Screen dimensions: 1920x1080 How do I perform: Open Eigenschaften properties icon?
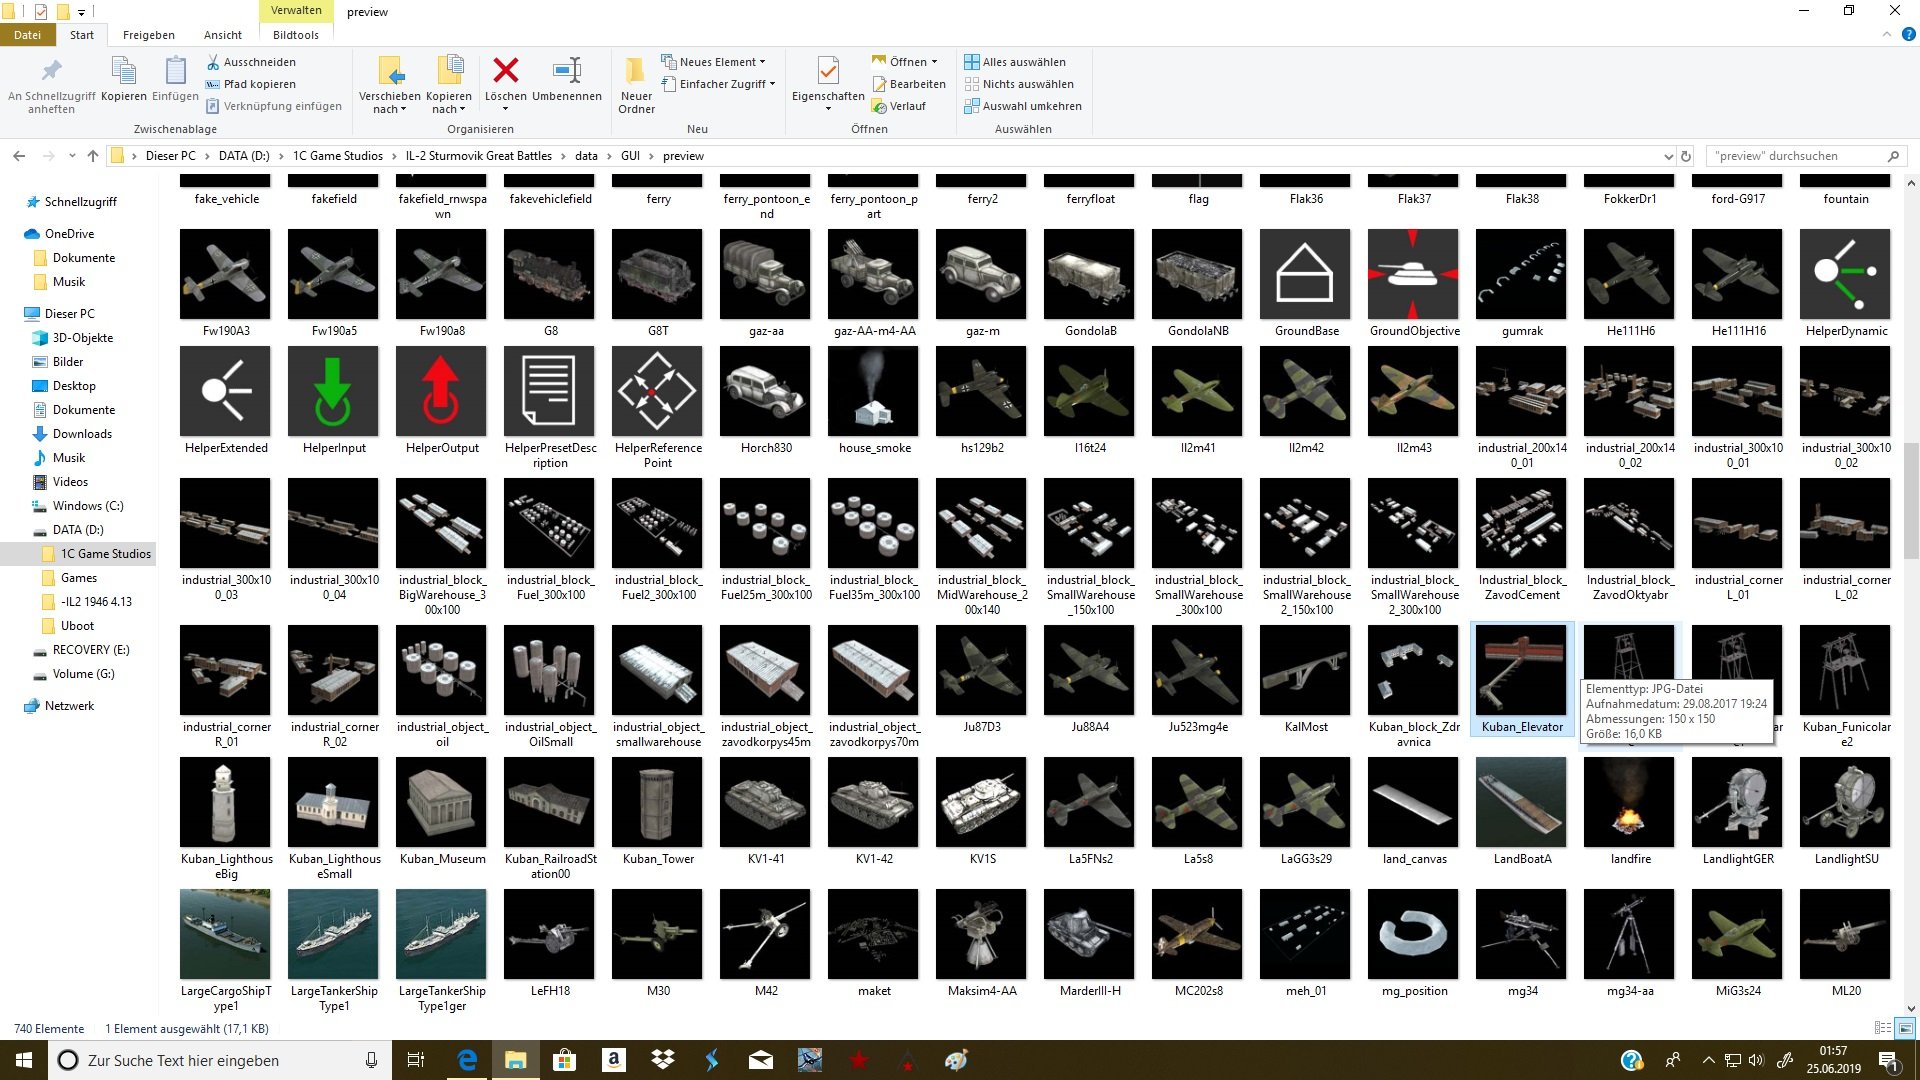(827, 71)
